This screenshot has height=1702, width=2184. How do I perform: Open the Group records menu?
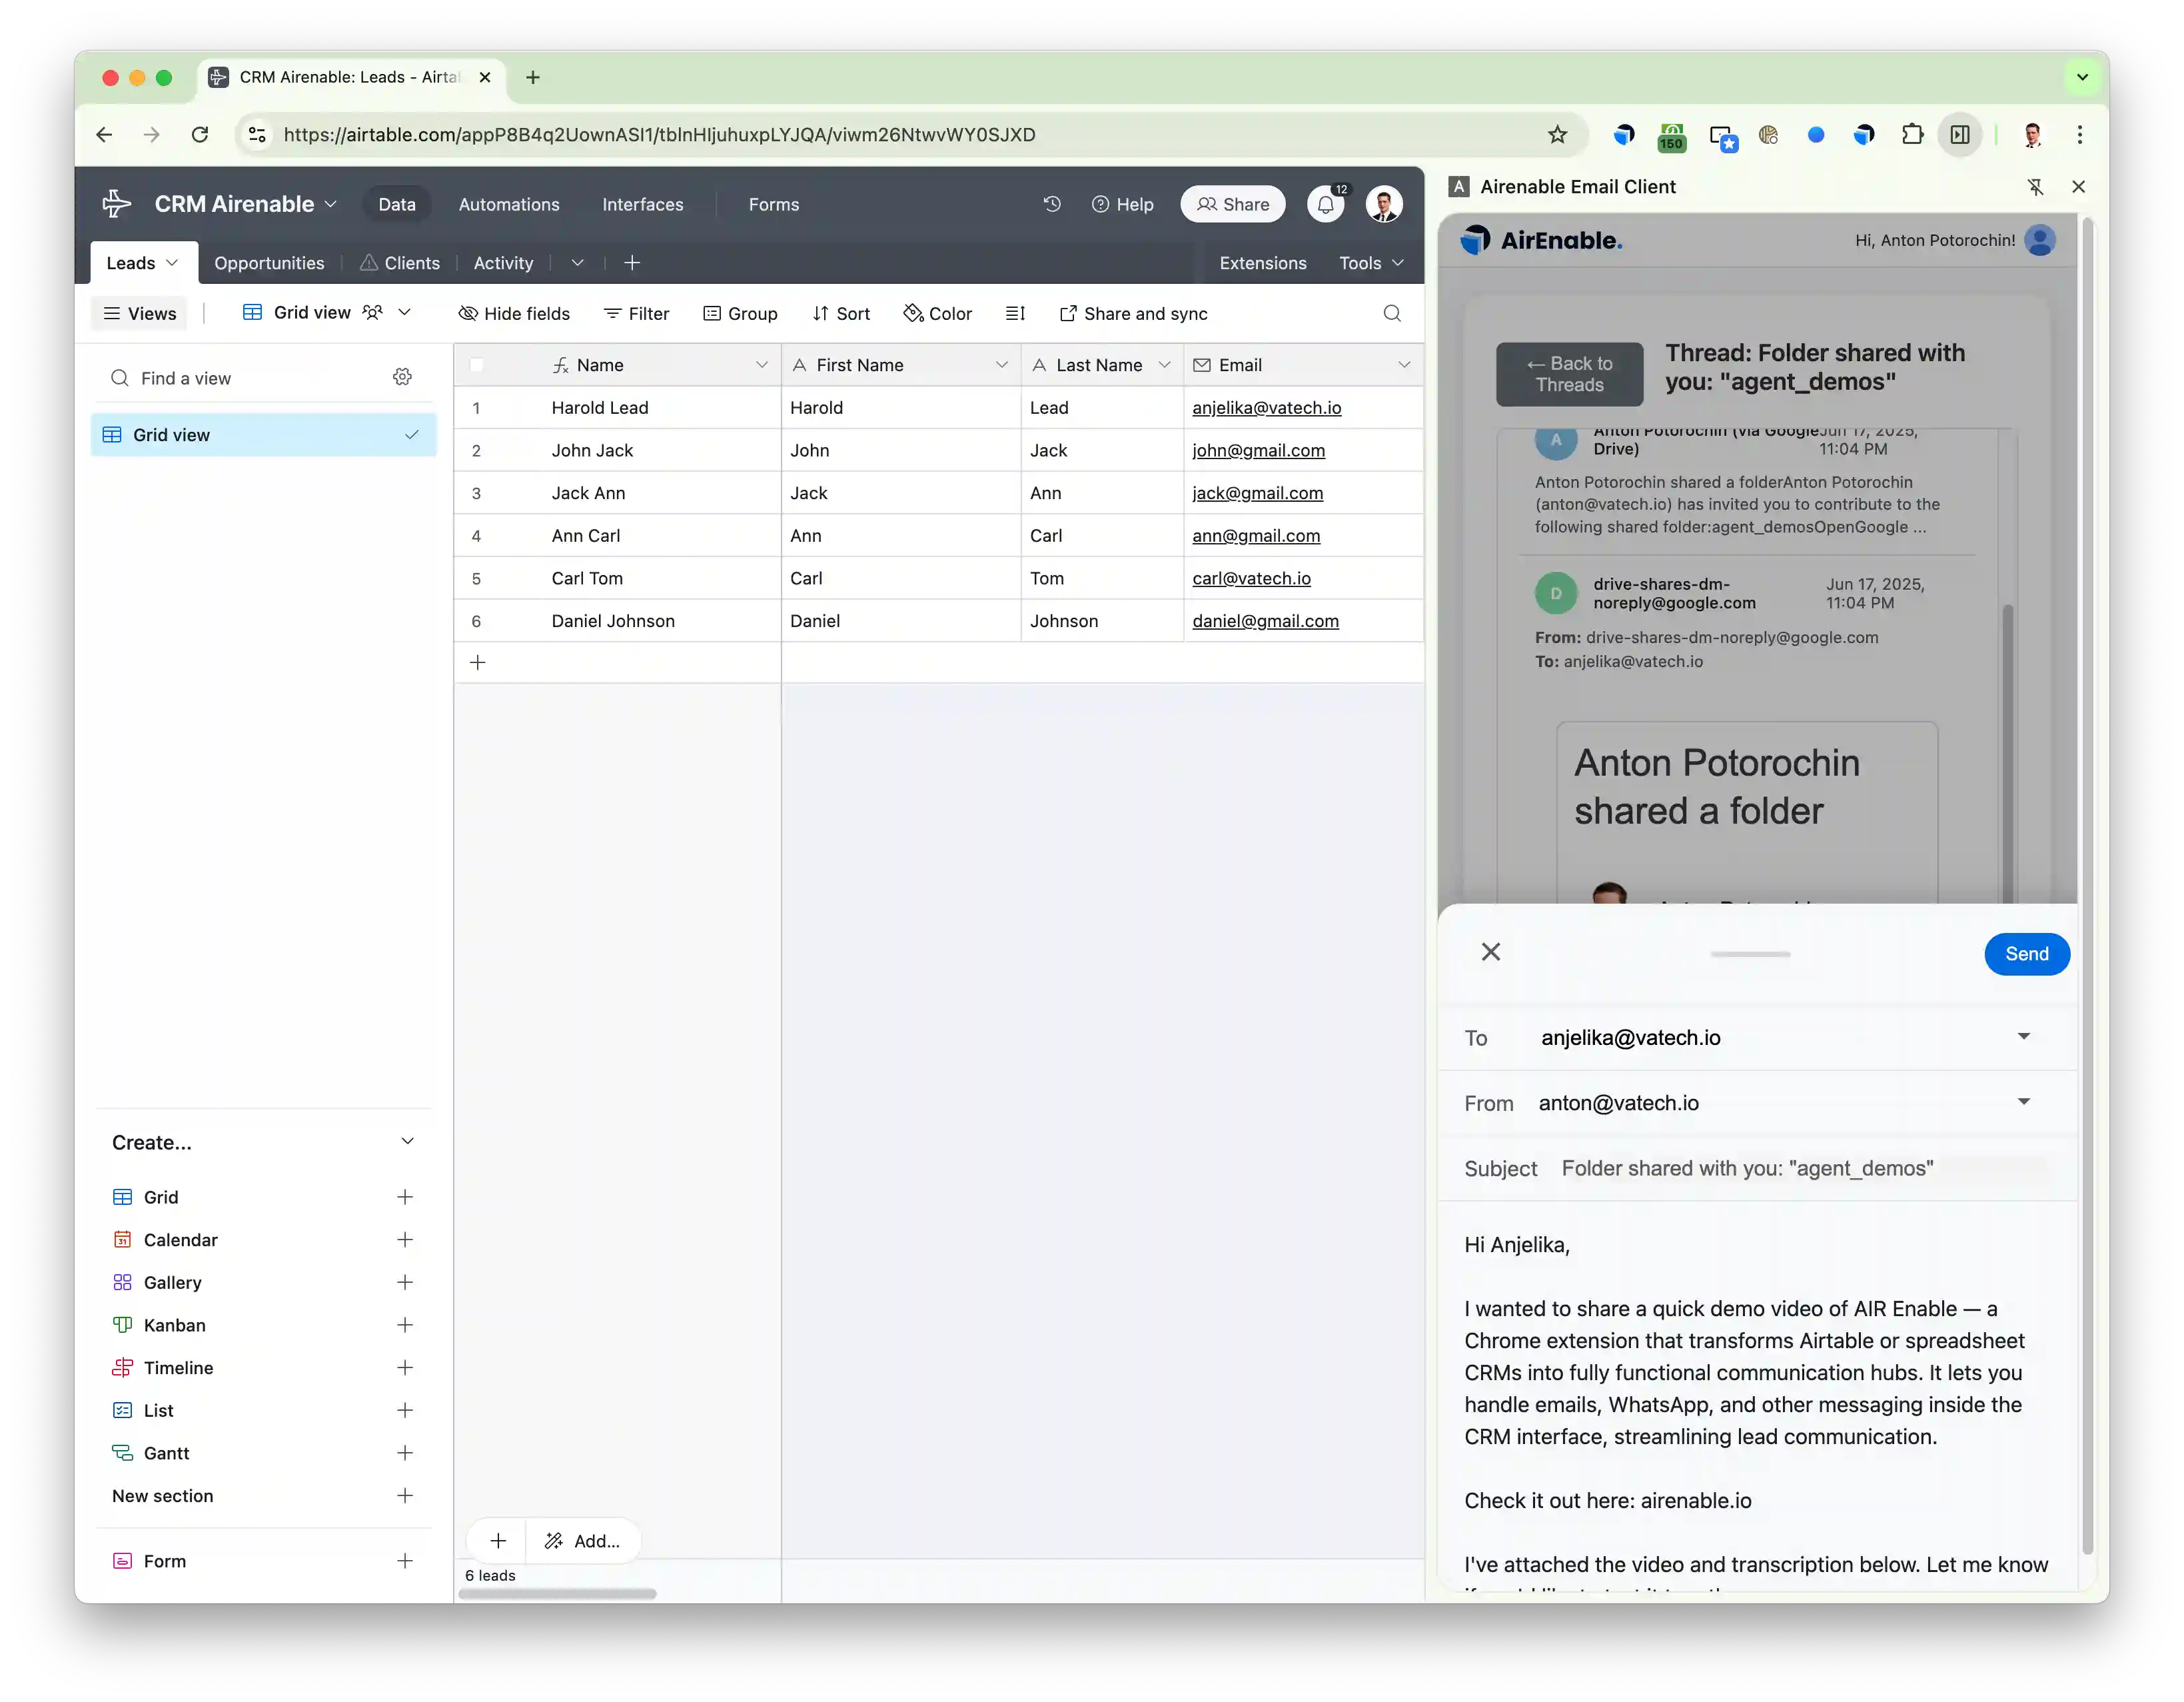point(740,313)
